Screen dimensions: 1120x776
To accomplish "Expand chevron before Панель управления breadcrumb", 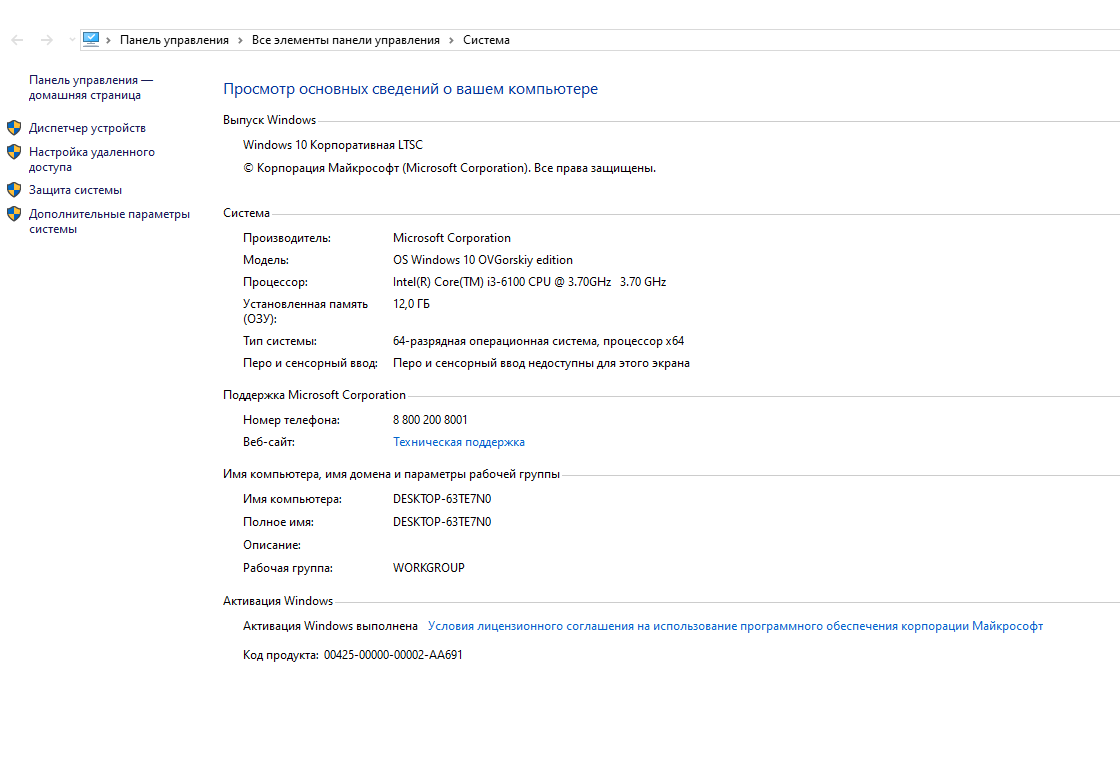I will click(109, 40).
